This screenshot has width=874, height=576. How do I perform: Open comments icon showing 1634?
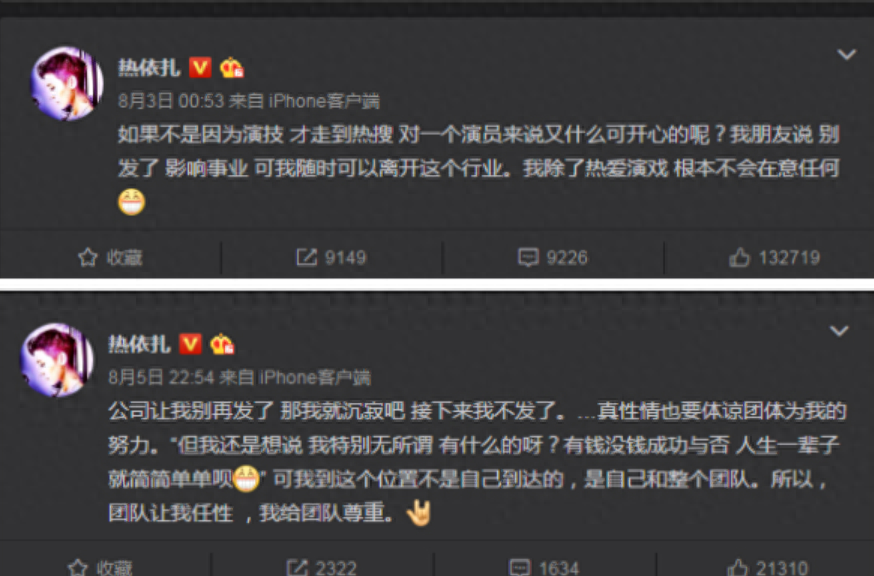(x=519, y=568)
